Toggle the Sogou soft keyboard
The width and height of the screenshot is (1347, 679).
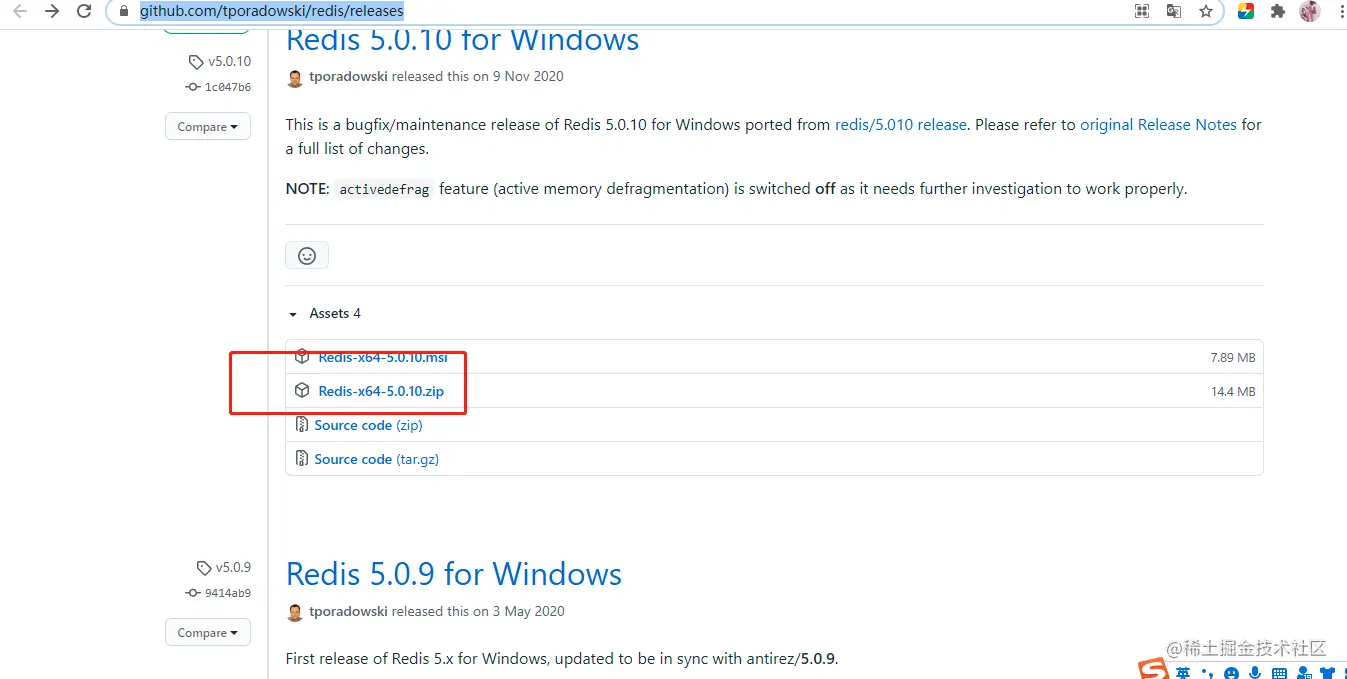coord(1279,673)
